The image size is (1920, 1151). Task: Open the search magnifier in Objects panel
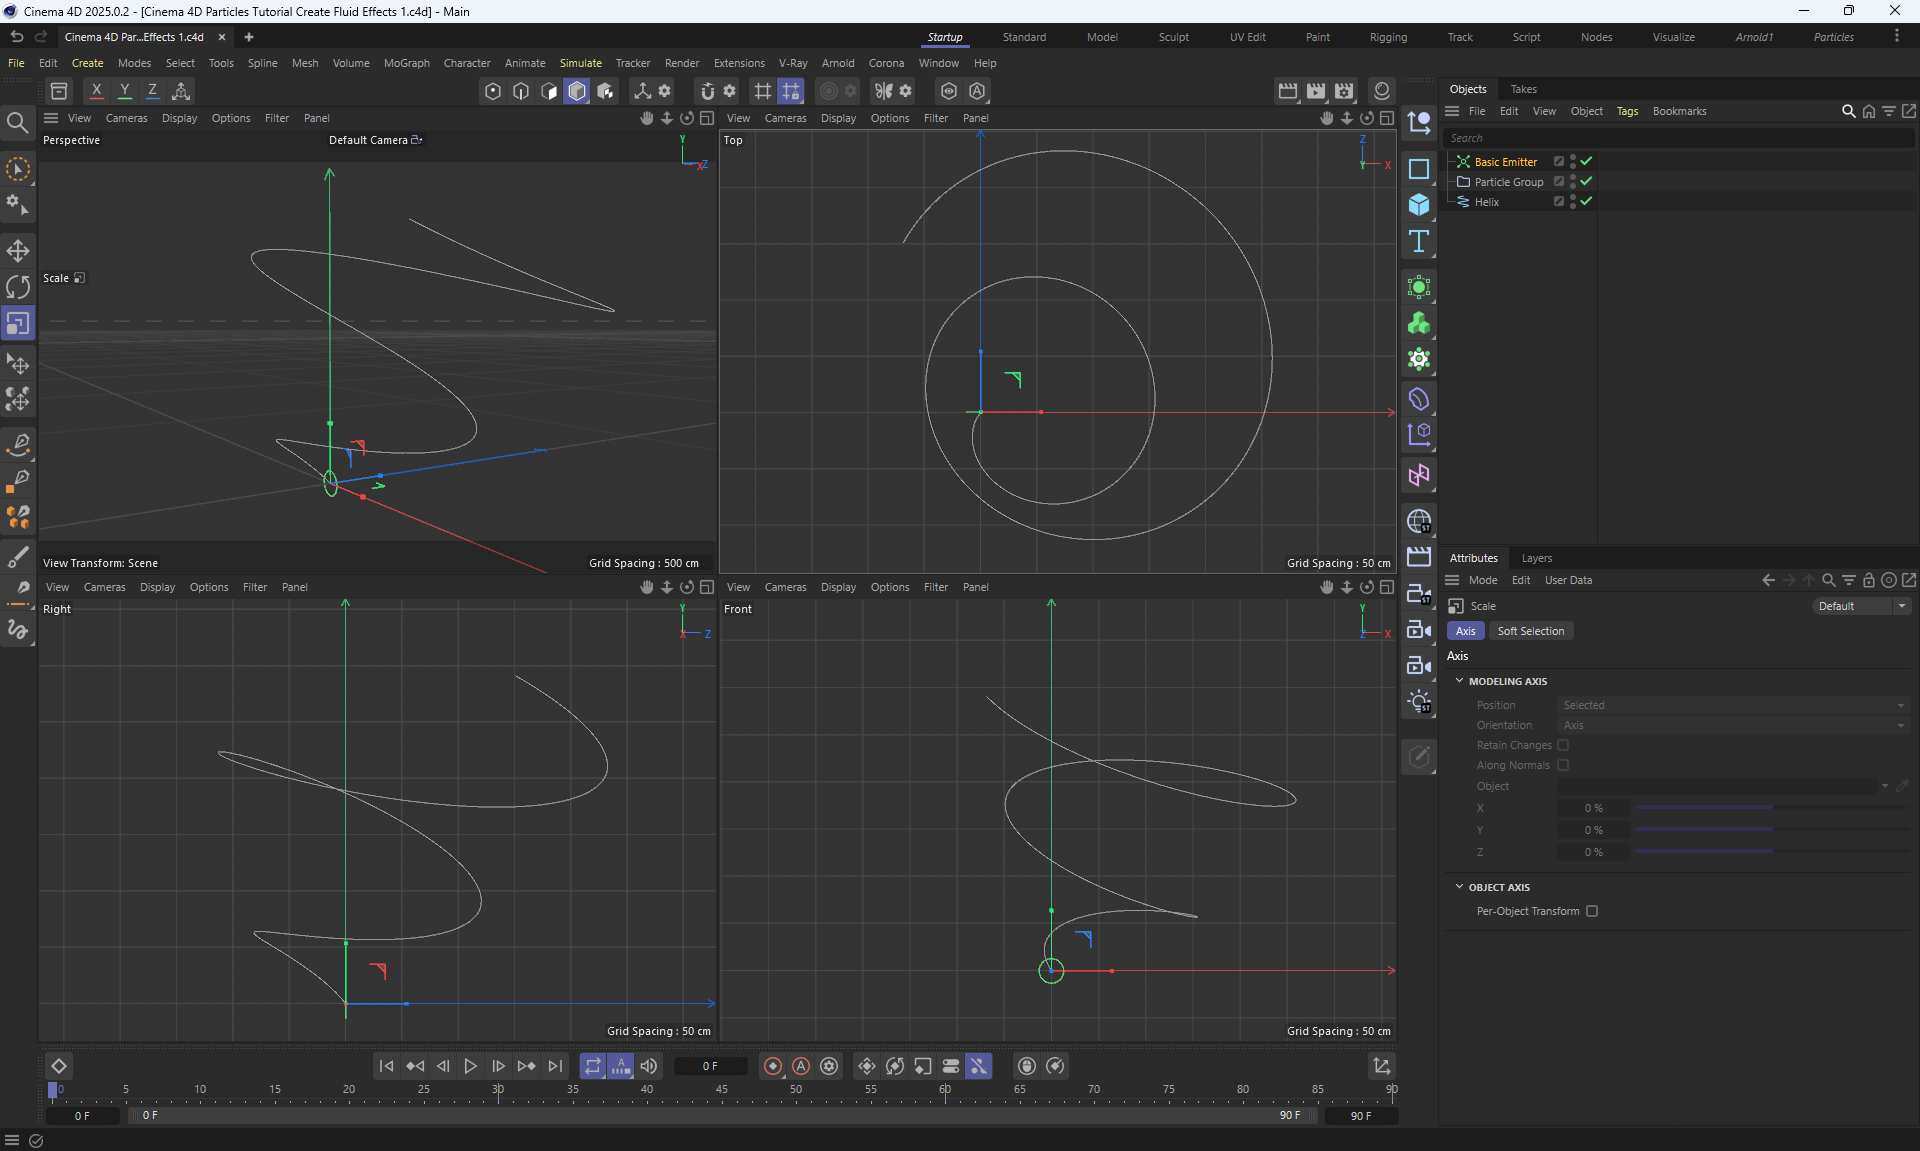(1848, 111)
